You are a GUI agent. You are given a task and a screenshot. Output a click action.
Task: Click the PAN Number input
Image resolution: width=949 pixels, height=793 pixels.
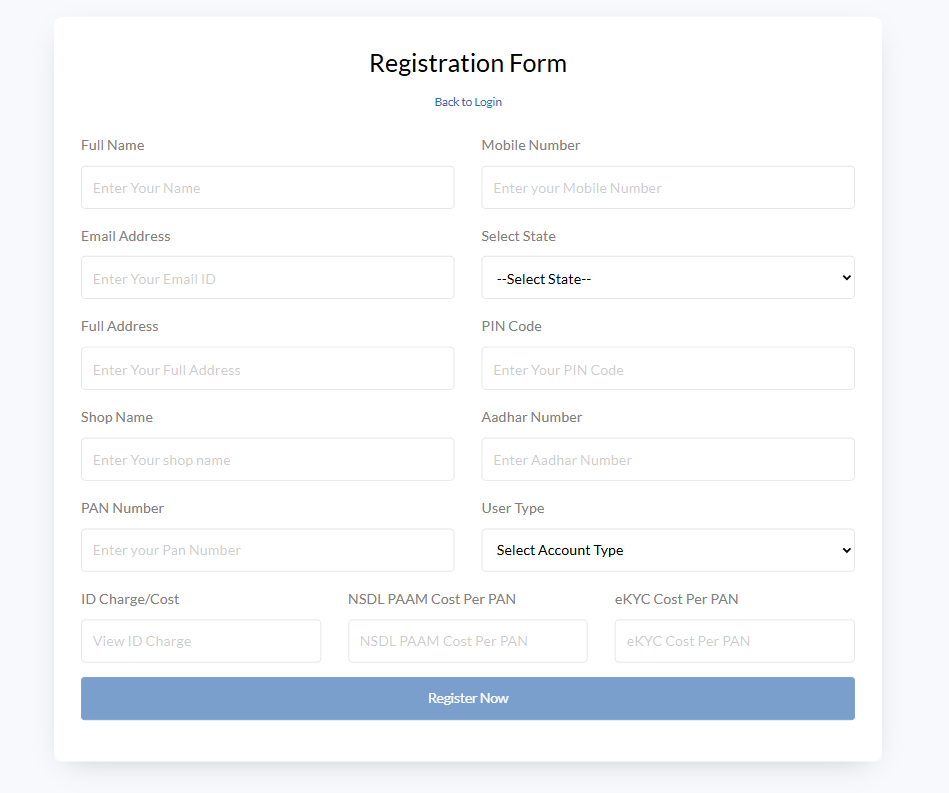pos(267,550)
